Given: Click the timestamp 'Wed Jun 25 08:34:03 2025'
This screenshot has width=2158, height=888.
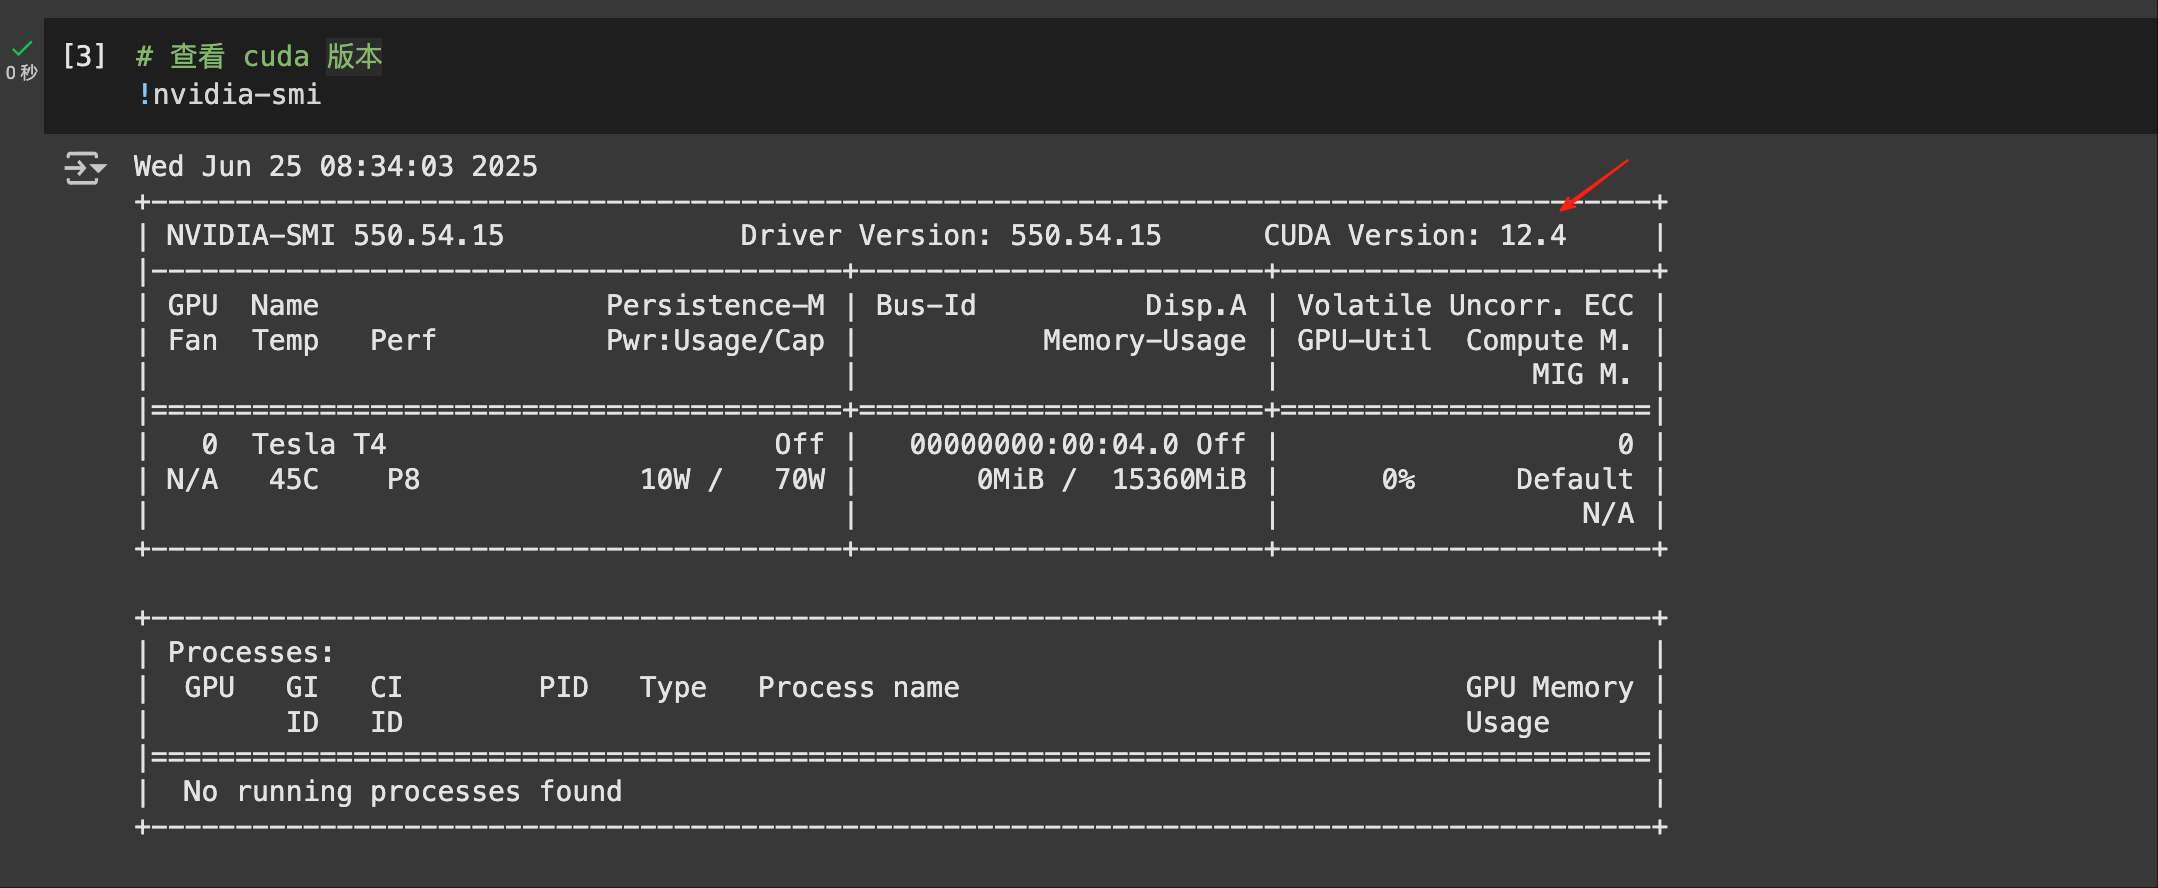Looking at the screenshot, I should tap(335, 166).
